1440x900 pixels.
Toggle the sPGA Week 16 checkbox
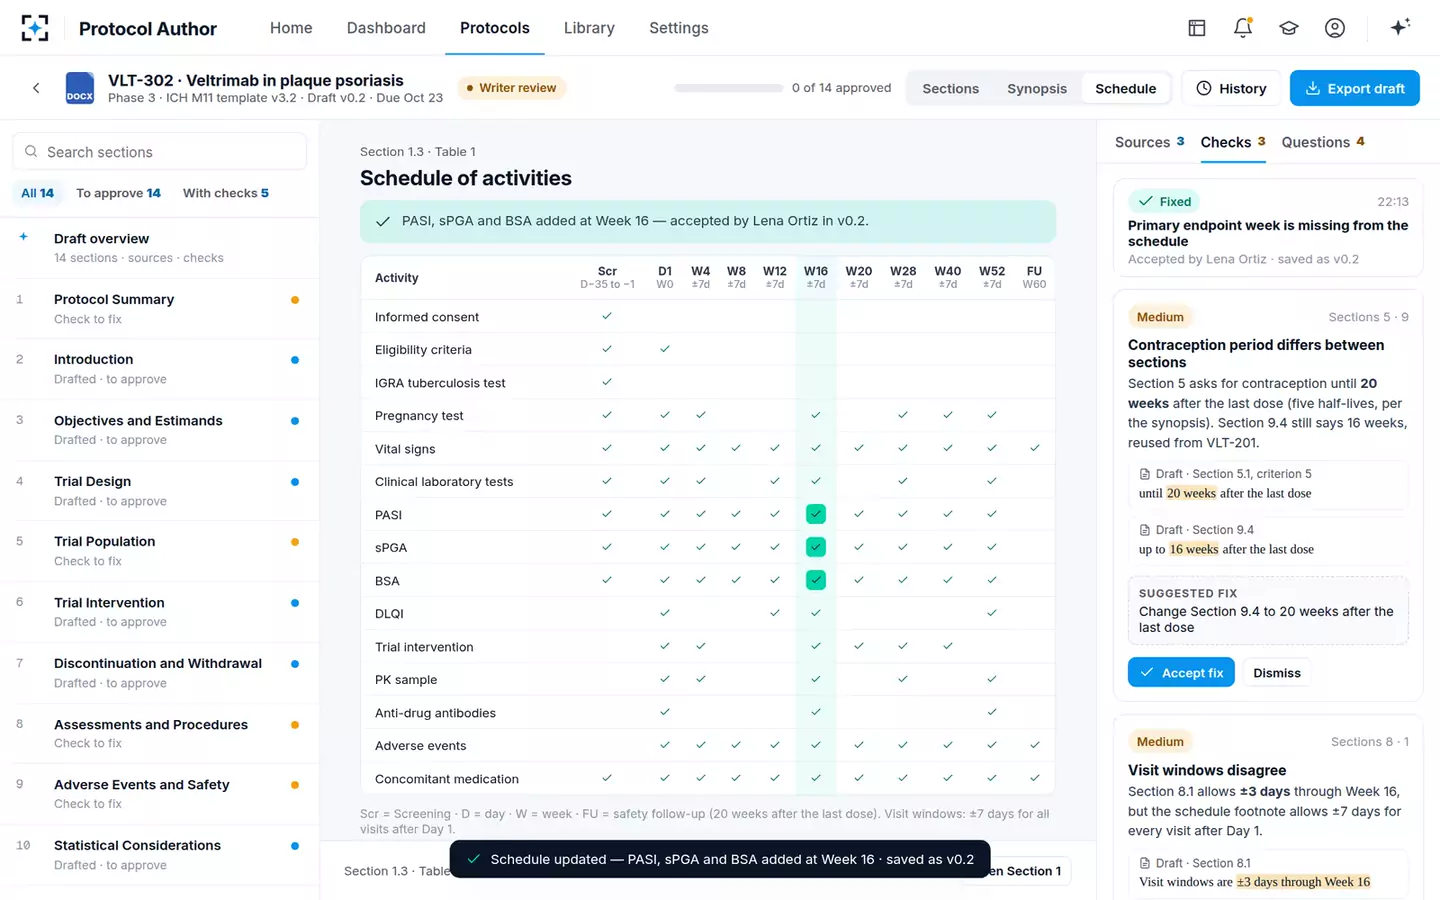[x=816, y=547]
